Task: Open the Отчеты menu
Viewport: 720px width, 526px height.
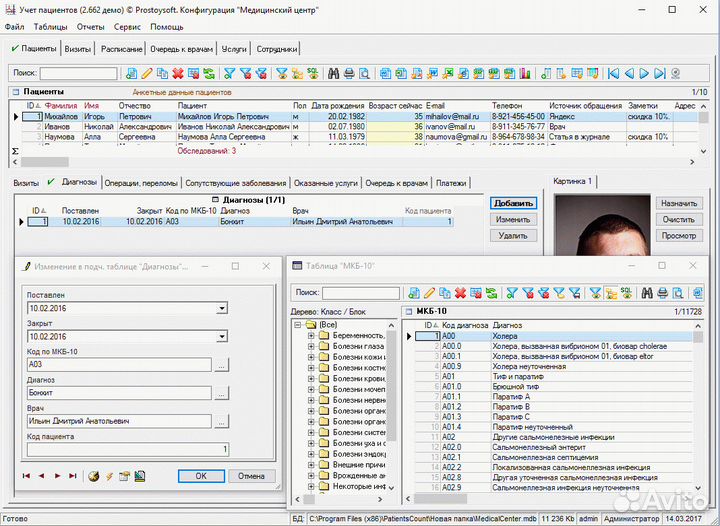Action: 90,27
